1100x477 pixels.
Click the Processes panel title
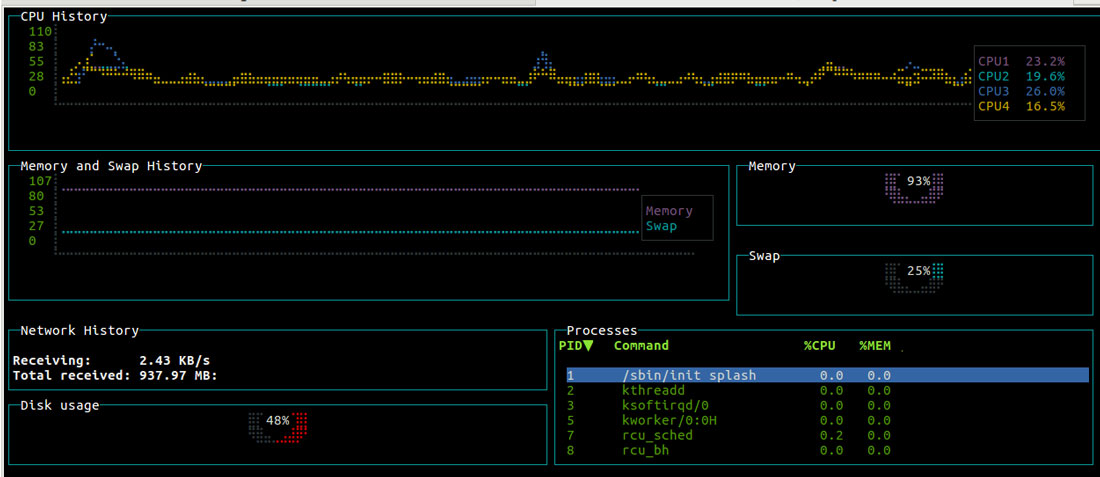[x=602, y=330]
